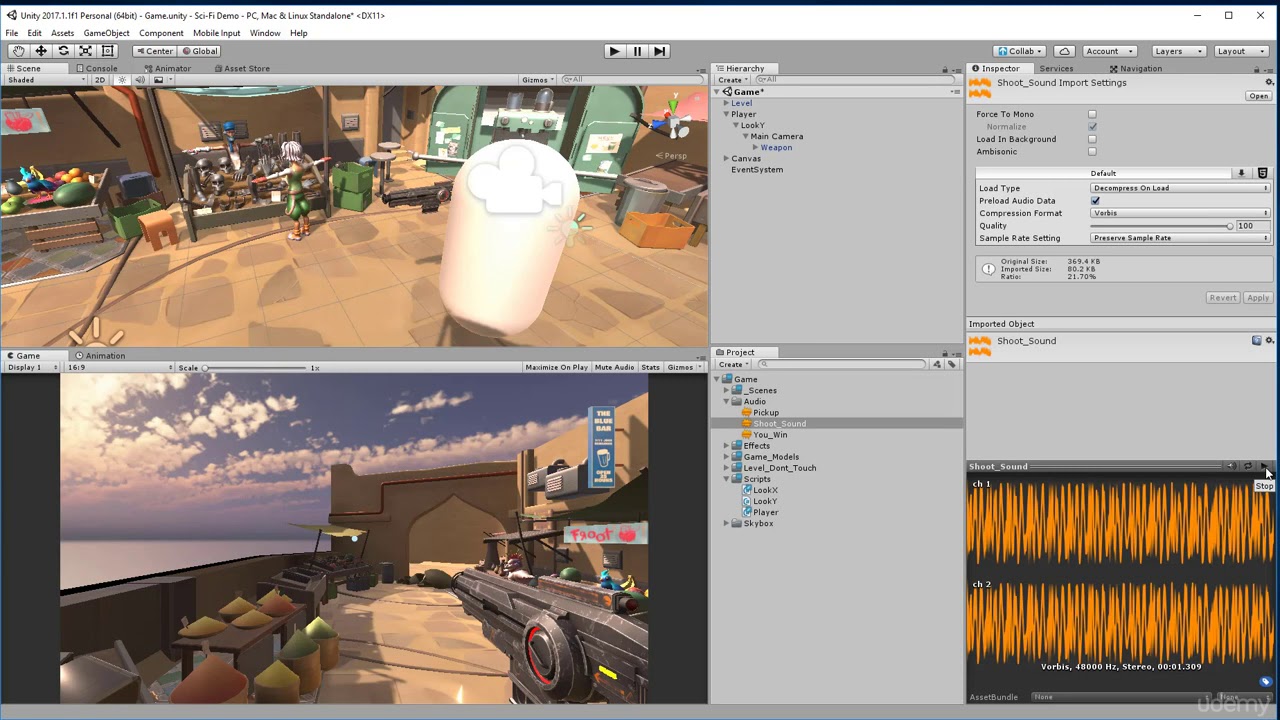
Task: Select the Rect Transform tool
Action: point(108,51)
